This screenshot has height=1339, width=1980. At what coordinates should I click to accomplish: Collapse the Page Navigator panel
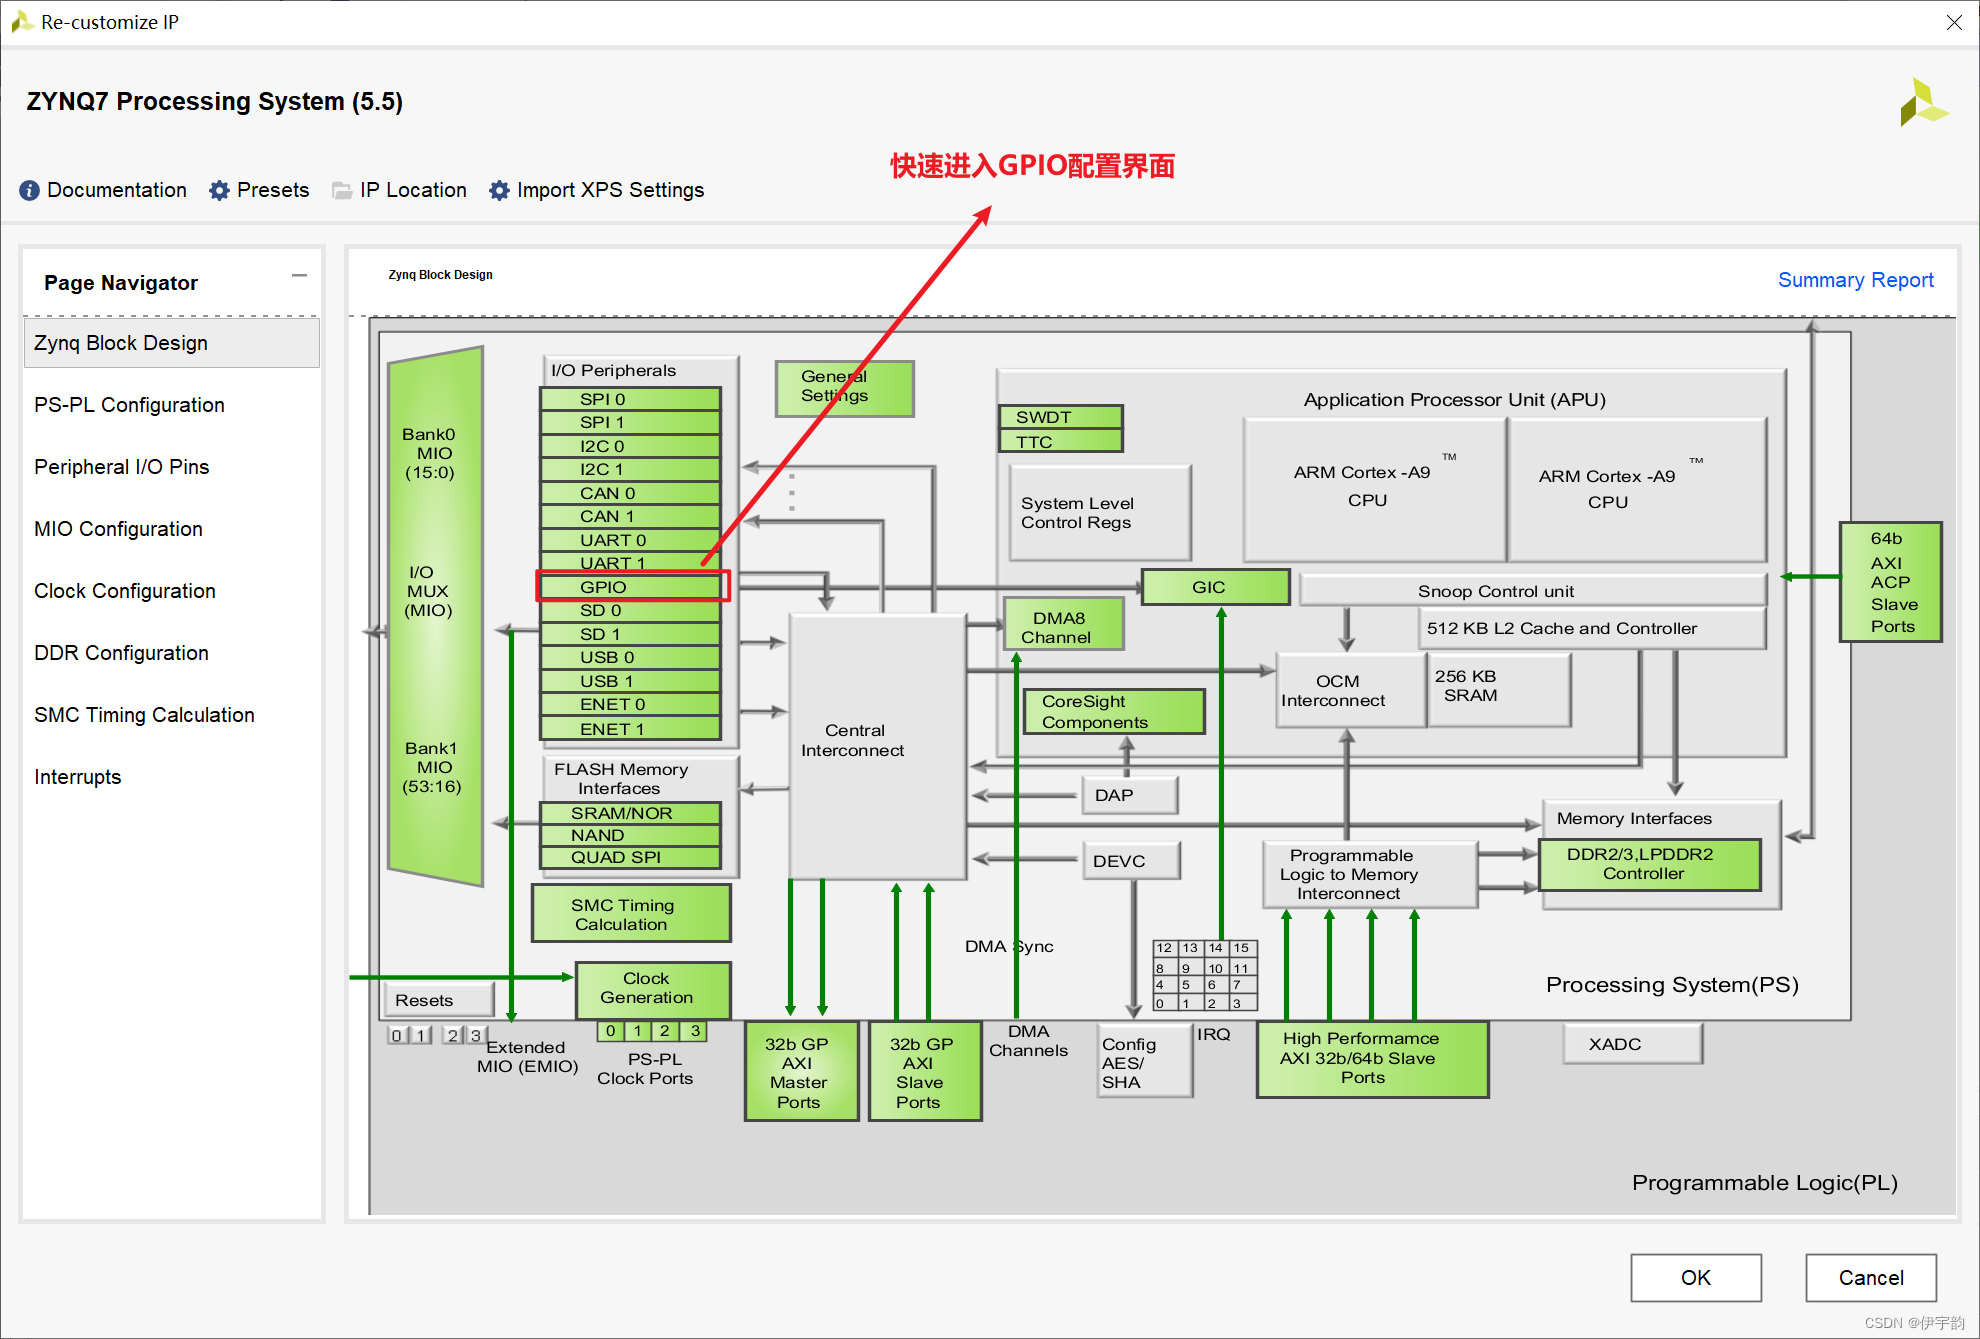(299, 276)
